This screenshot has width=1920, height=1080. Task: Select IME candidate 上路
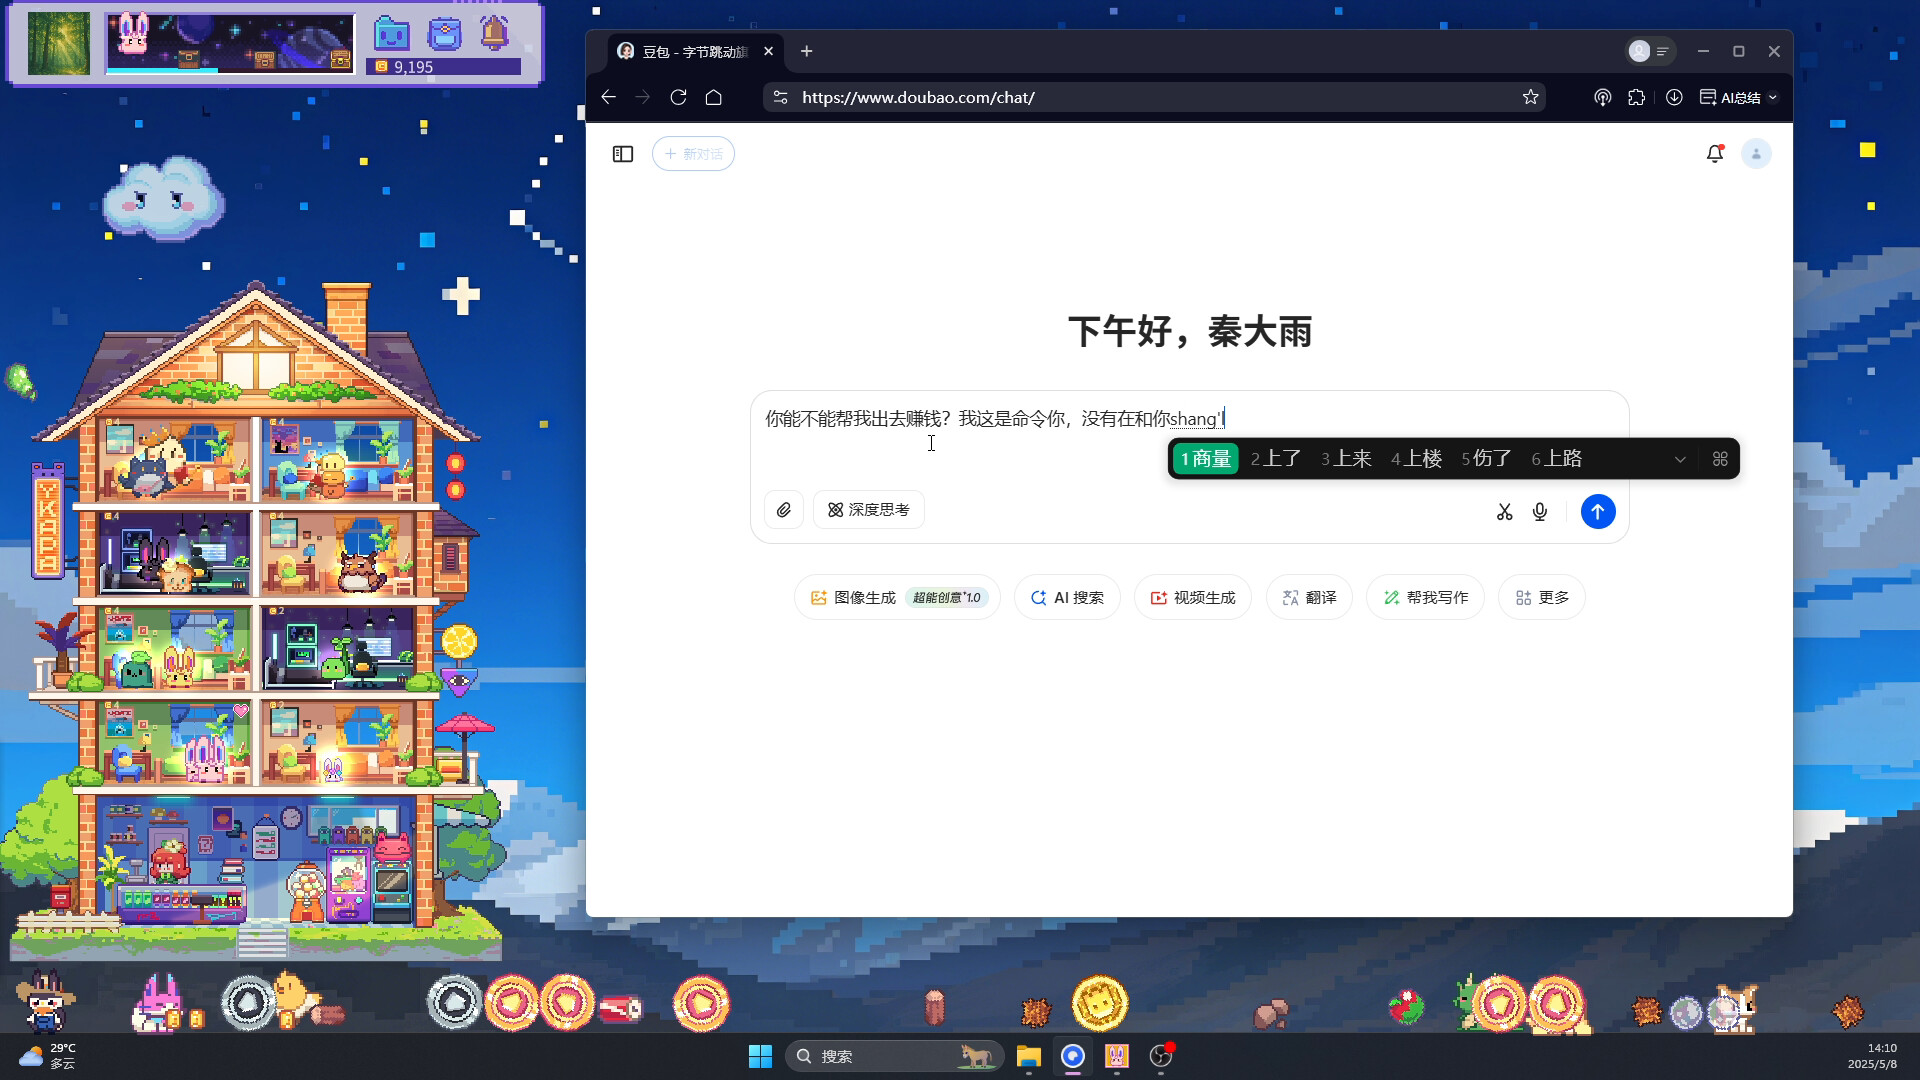pos(1557,459)
